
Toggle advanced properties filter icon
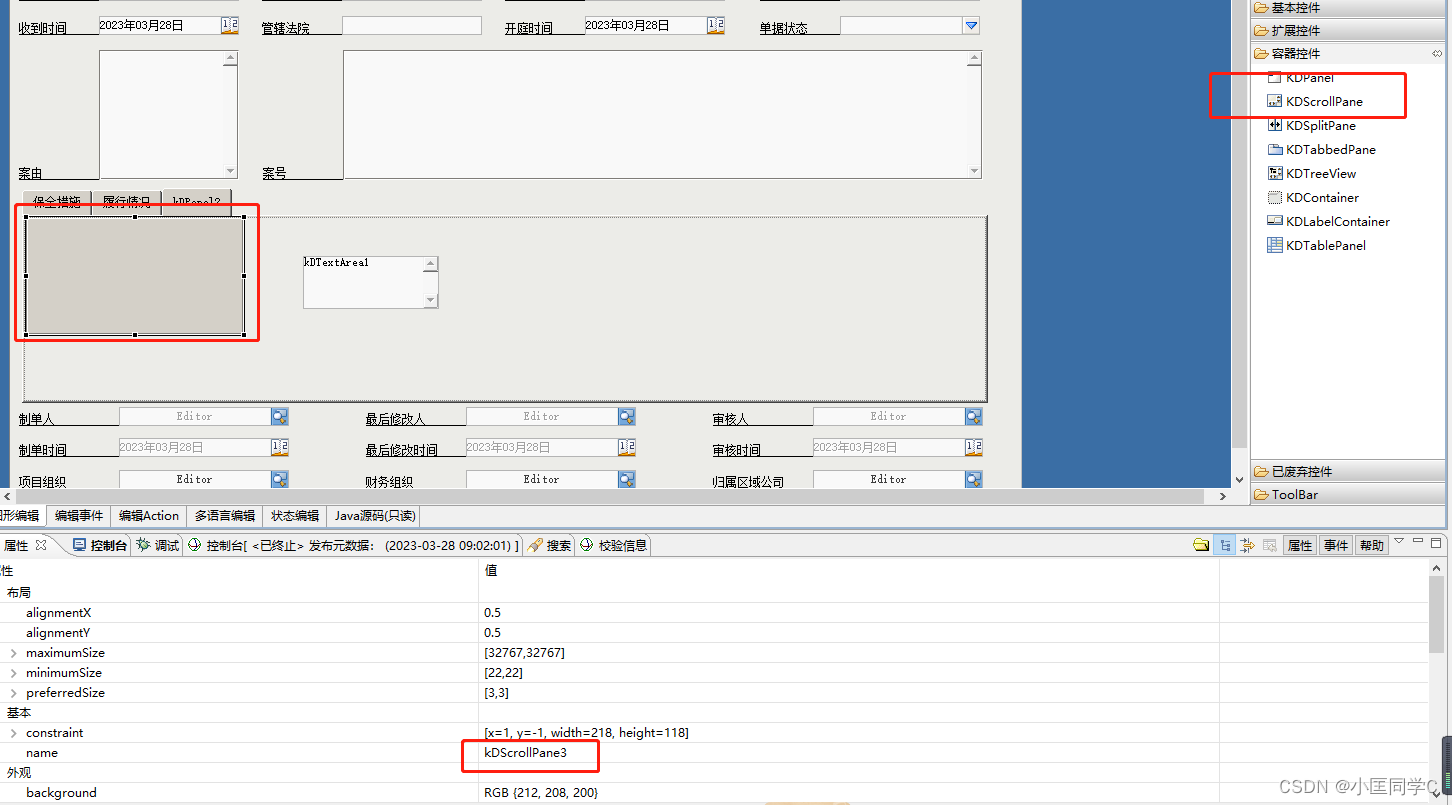pos(1247,545)
